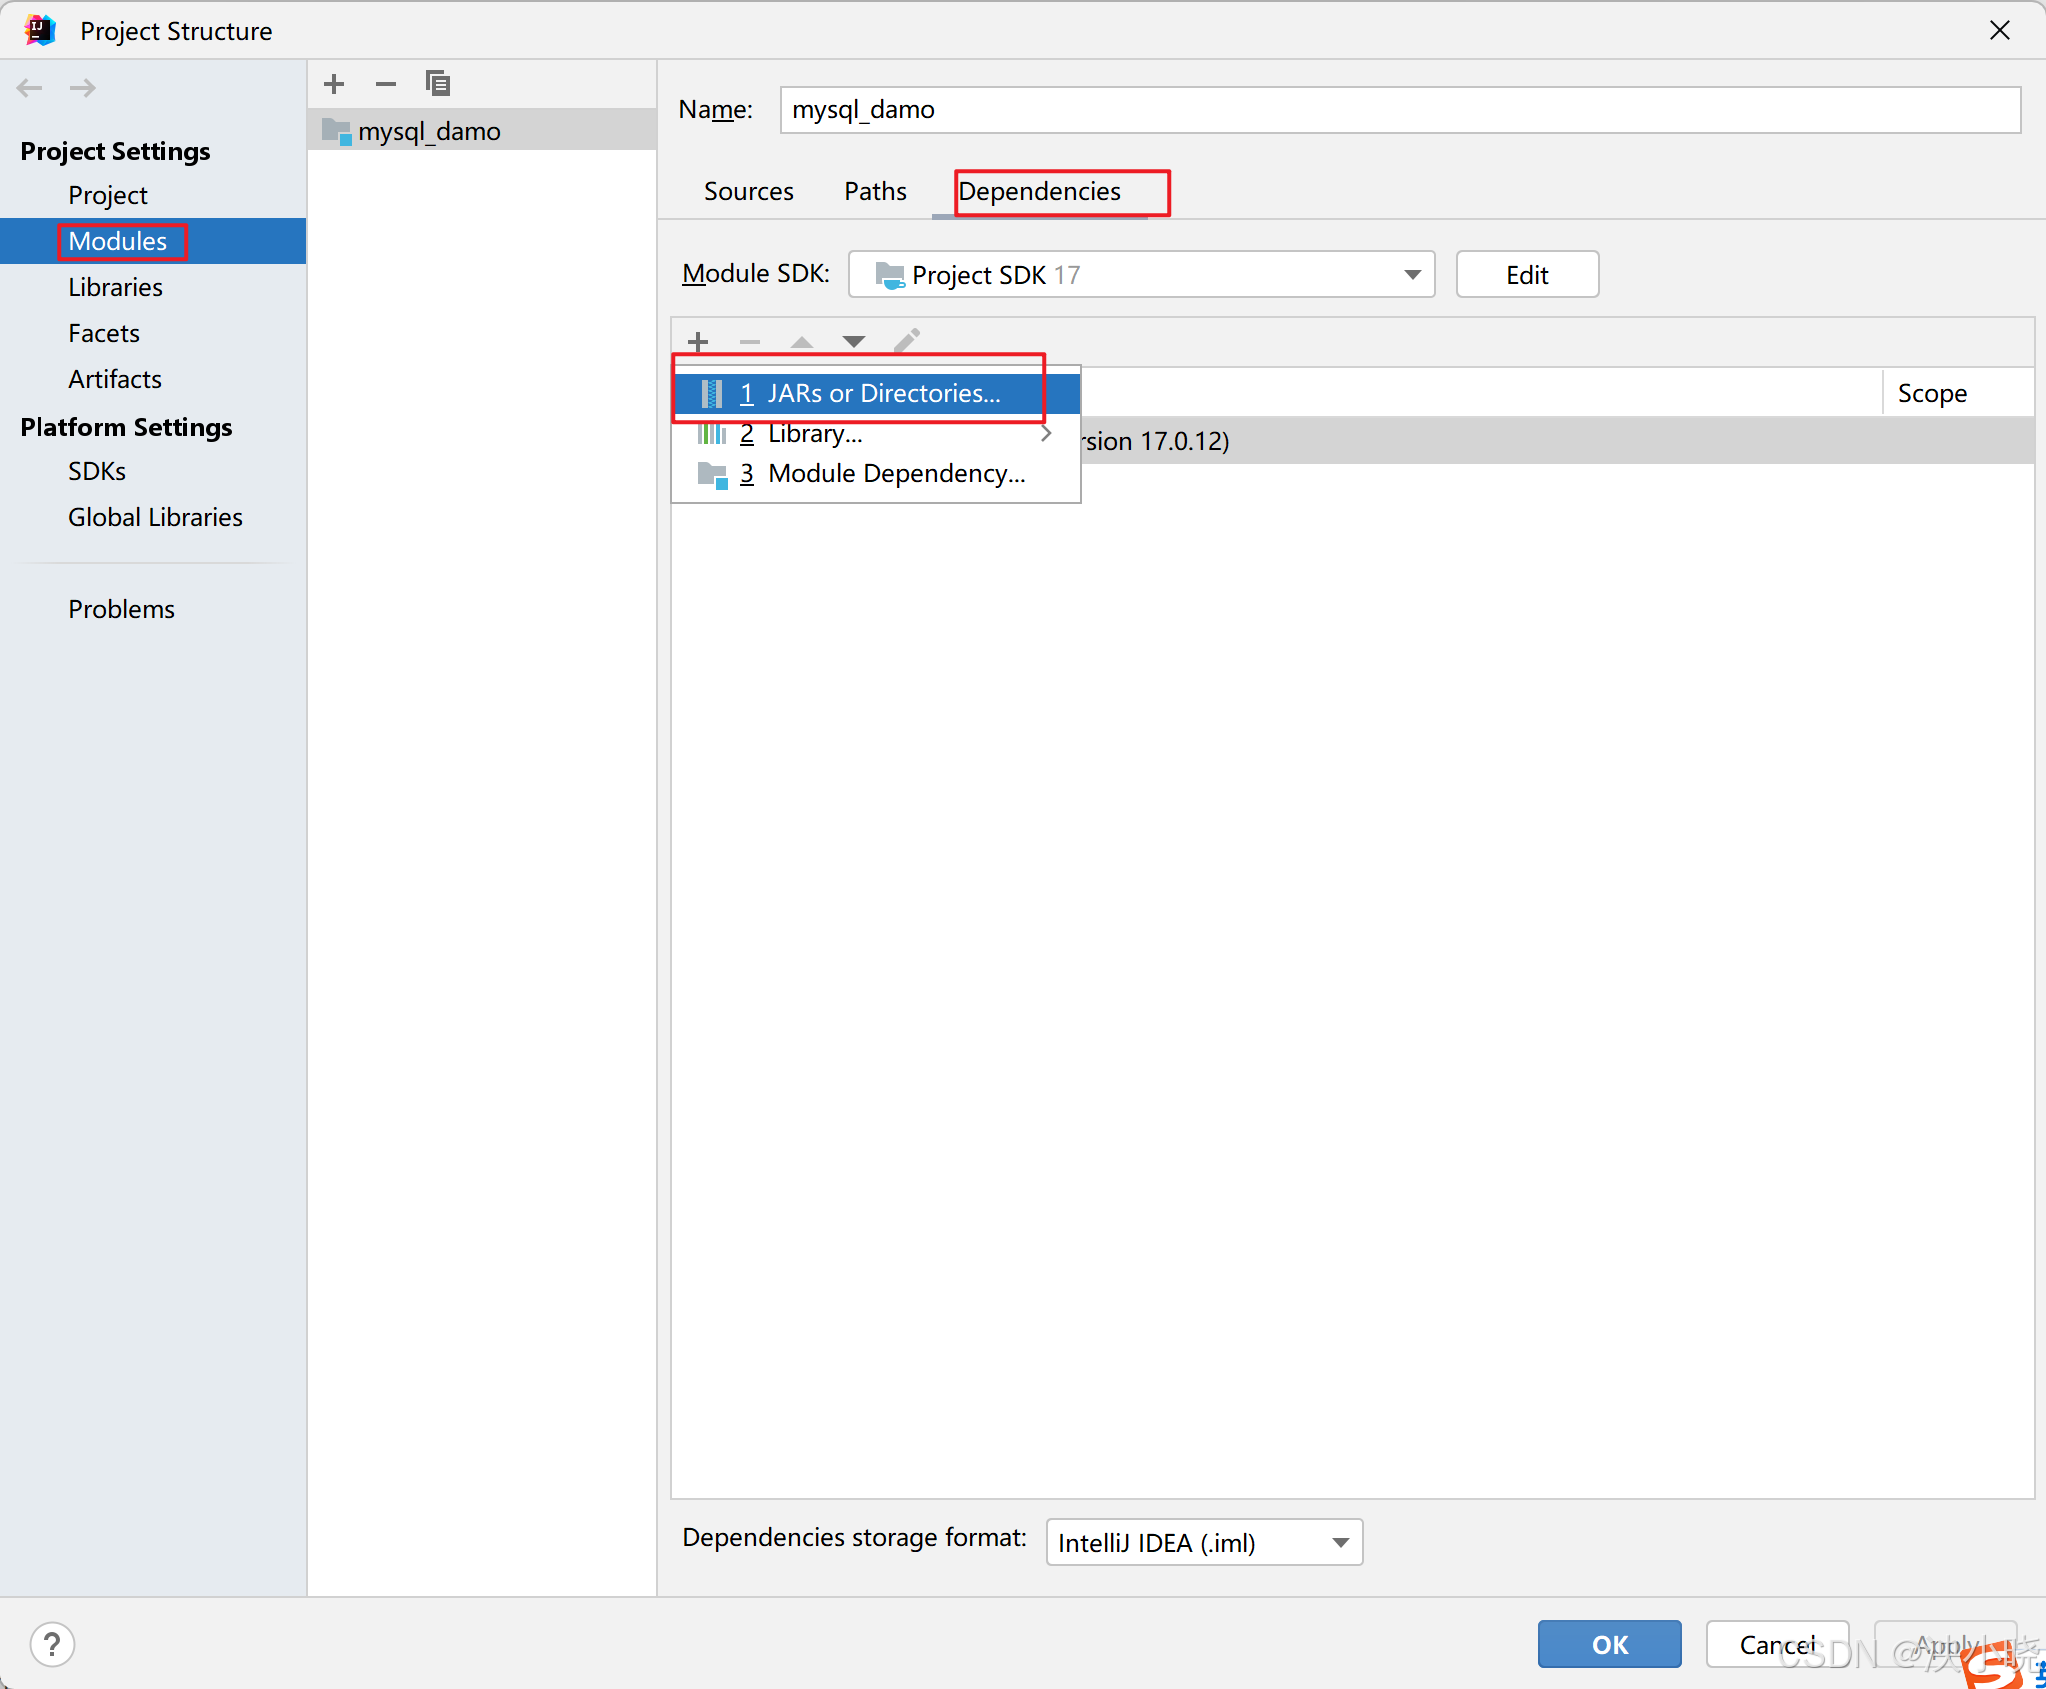Switch to the Sources tab

tap(749, 191)
